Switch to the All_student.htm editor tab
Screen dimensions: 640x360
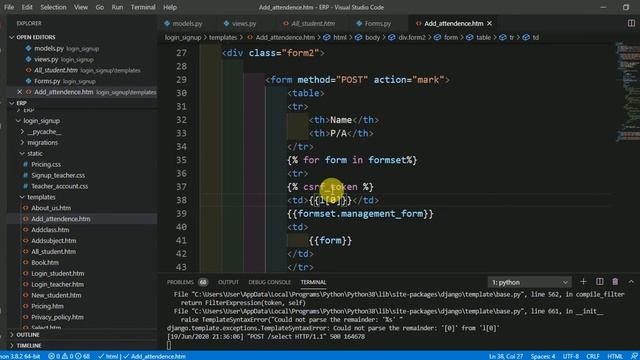pos(313,24)
